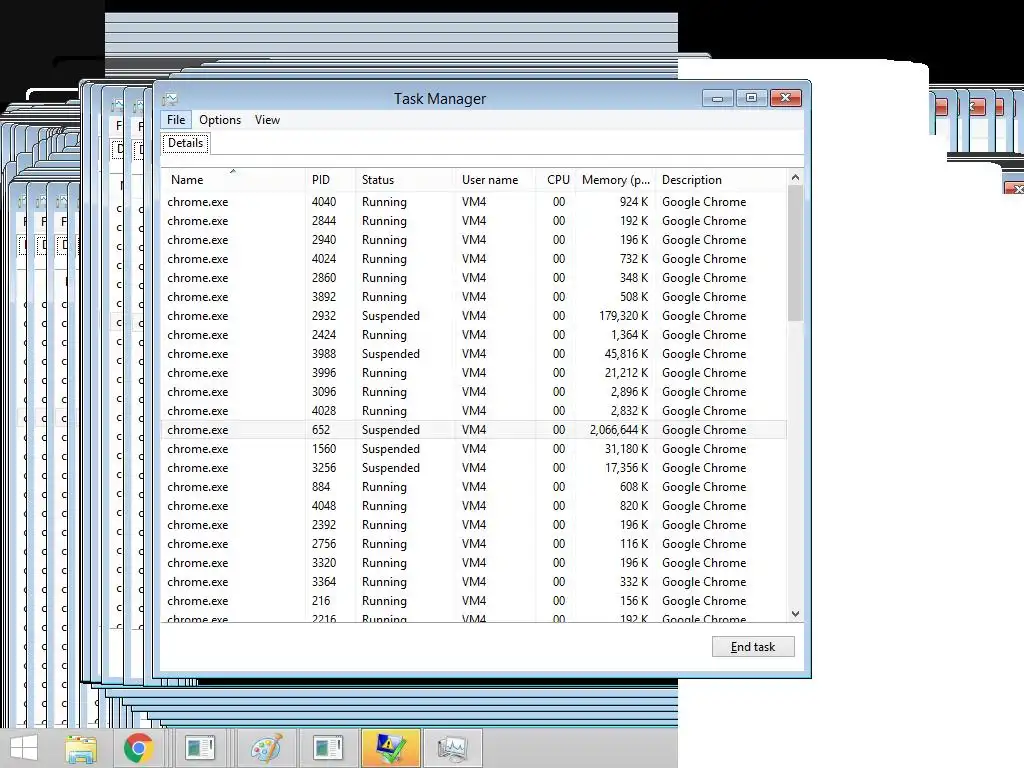Select chrome.exe row with PID 3320
1024x768 pixels.
point(473,563)
